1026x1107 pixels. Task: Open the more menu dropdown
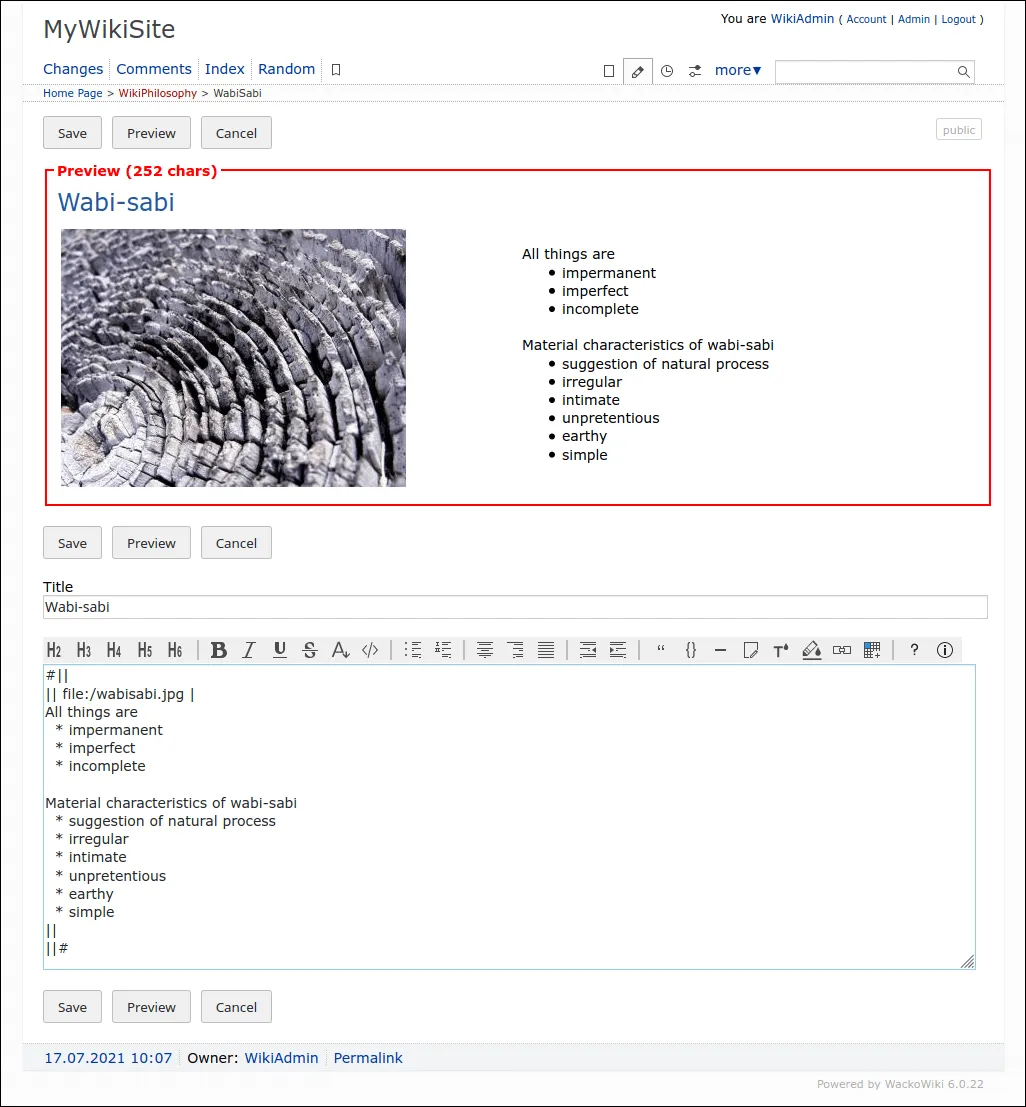click(737, 70)
